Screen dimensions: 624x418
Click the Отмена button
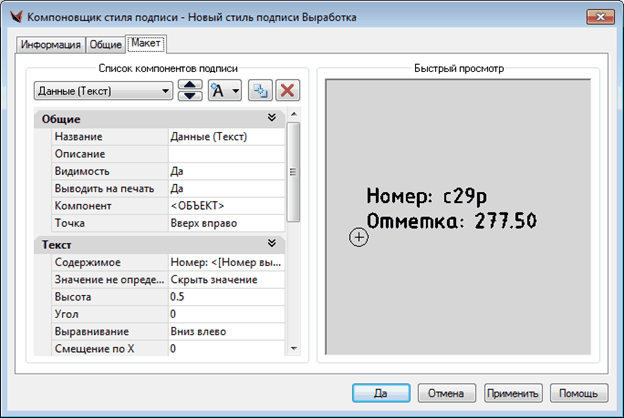click(x=446, y=393)
